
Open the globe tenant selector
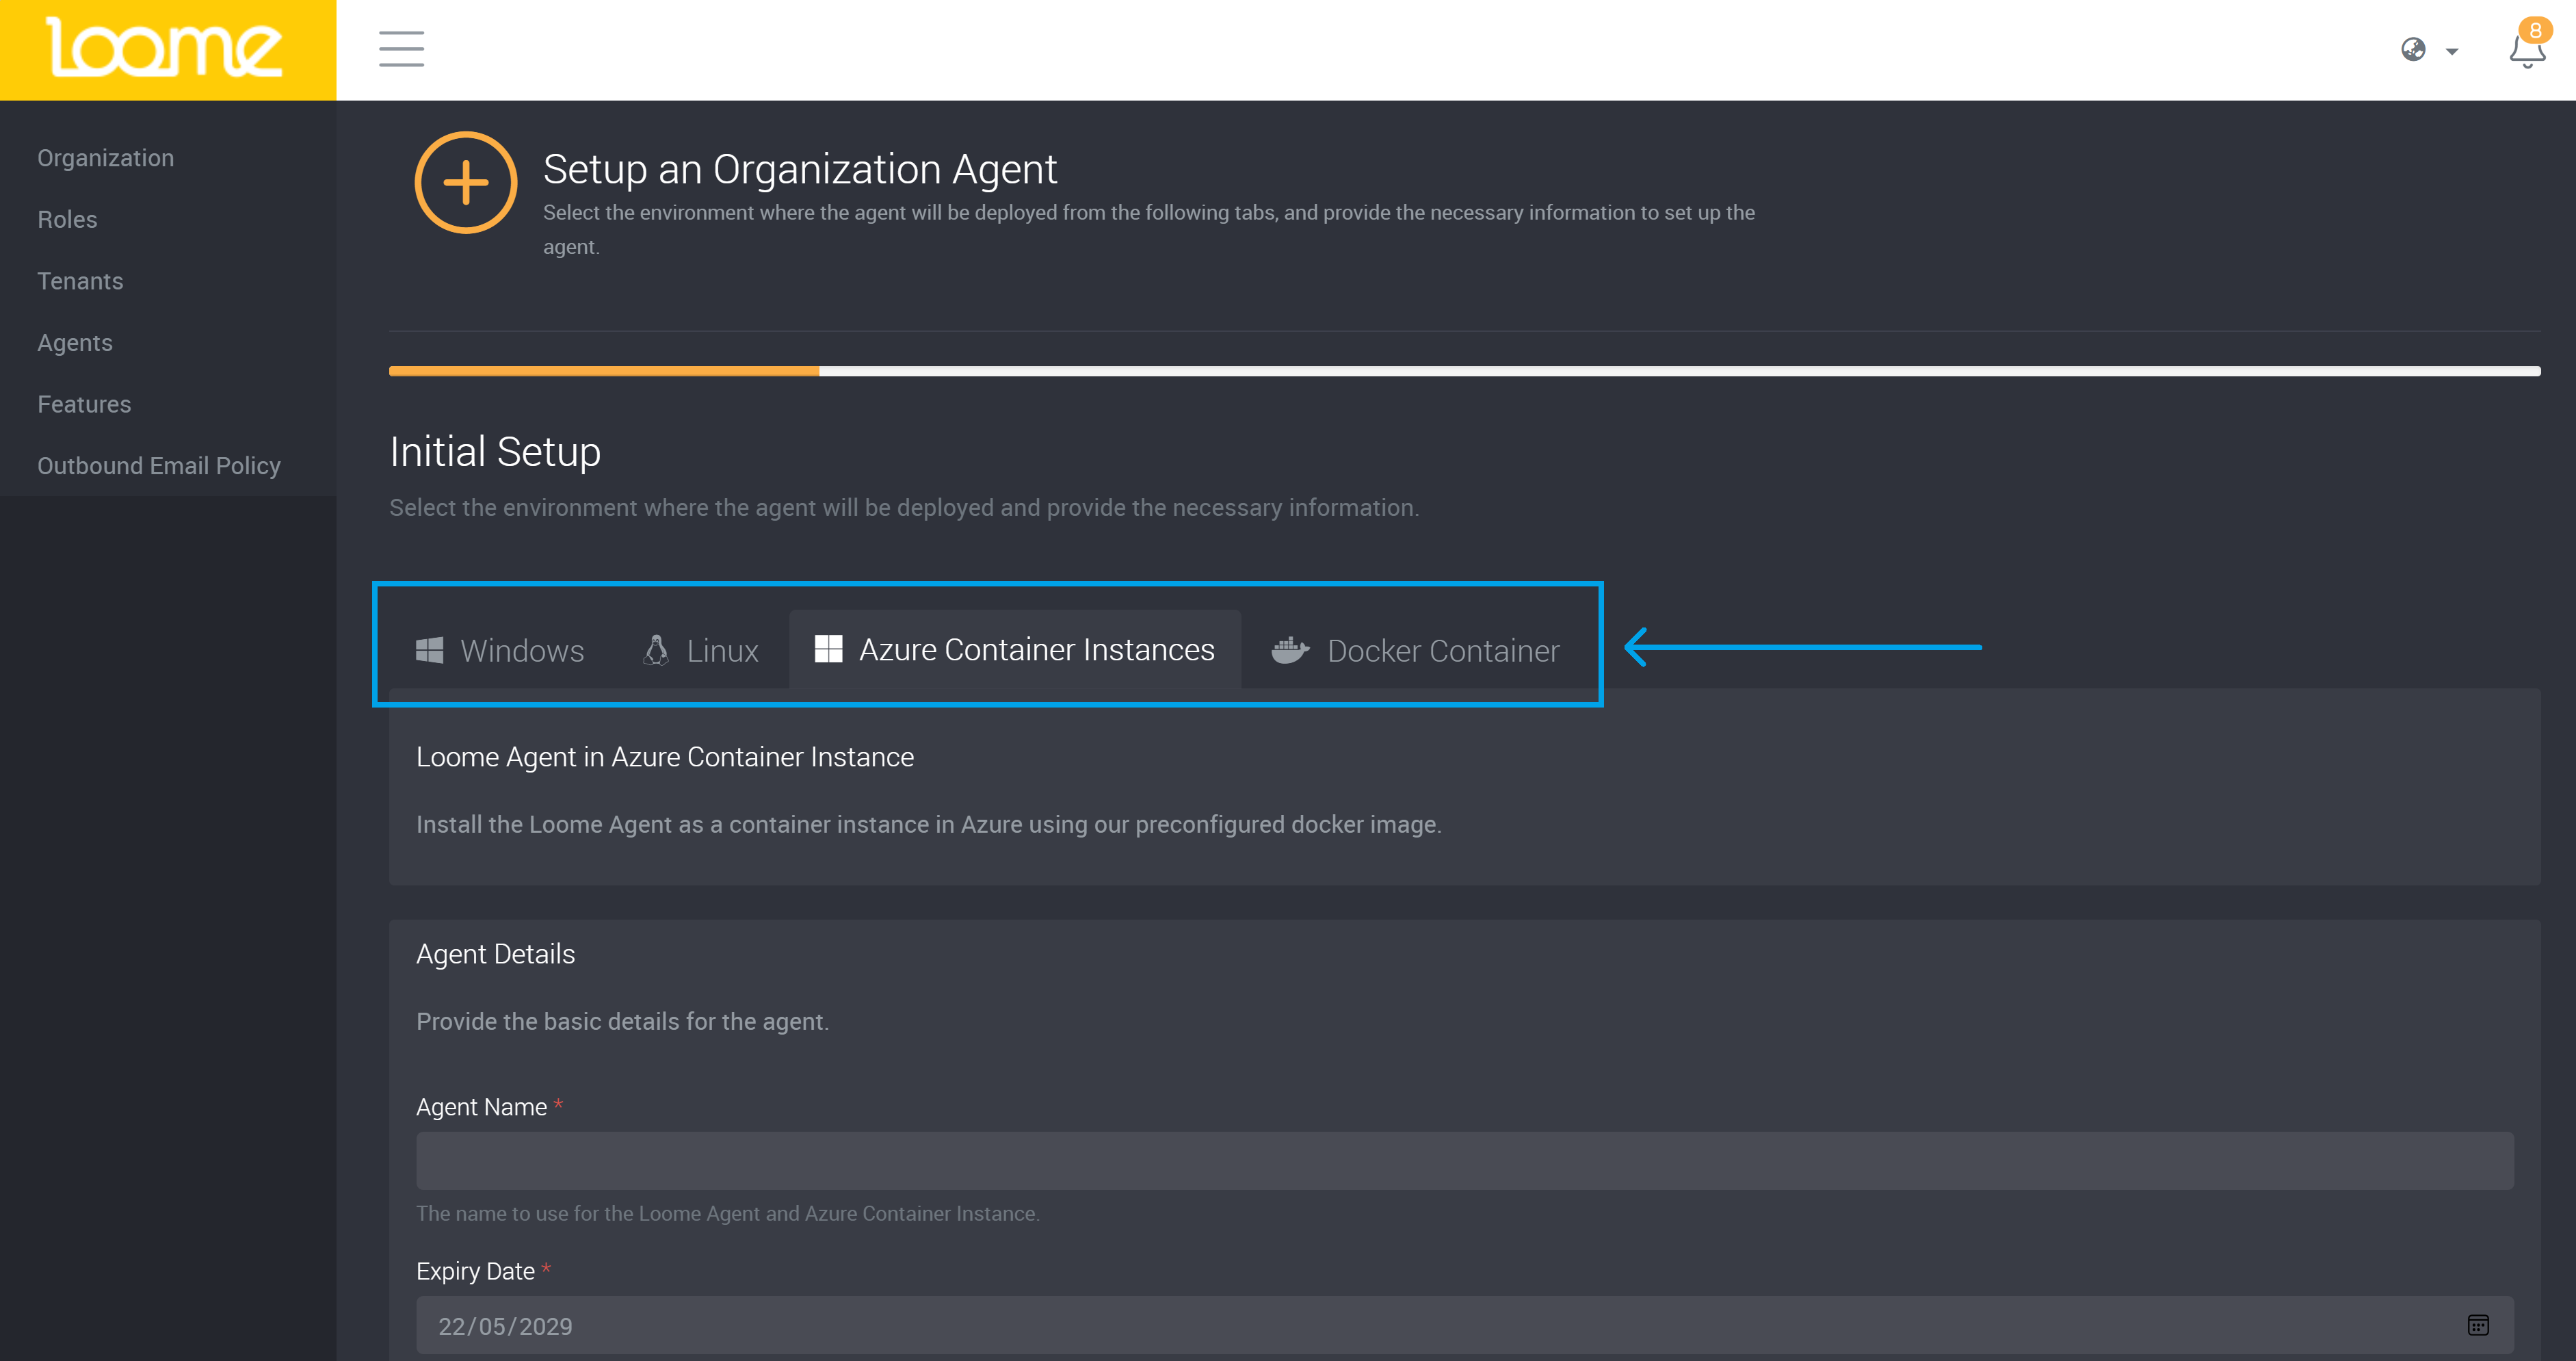tap(2429, 50)
